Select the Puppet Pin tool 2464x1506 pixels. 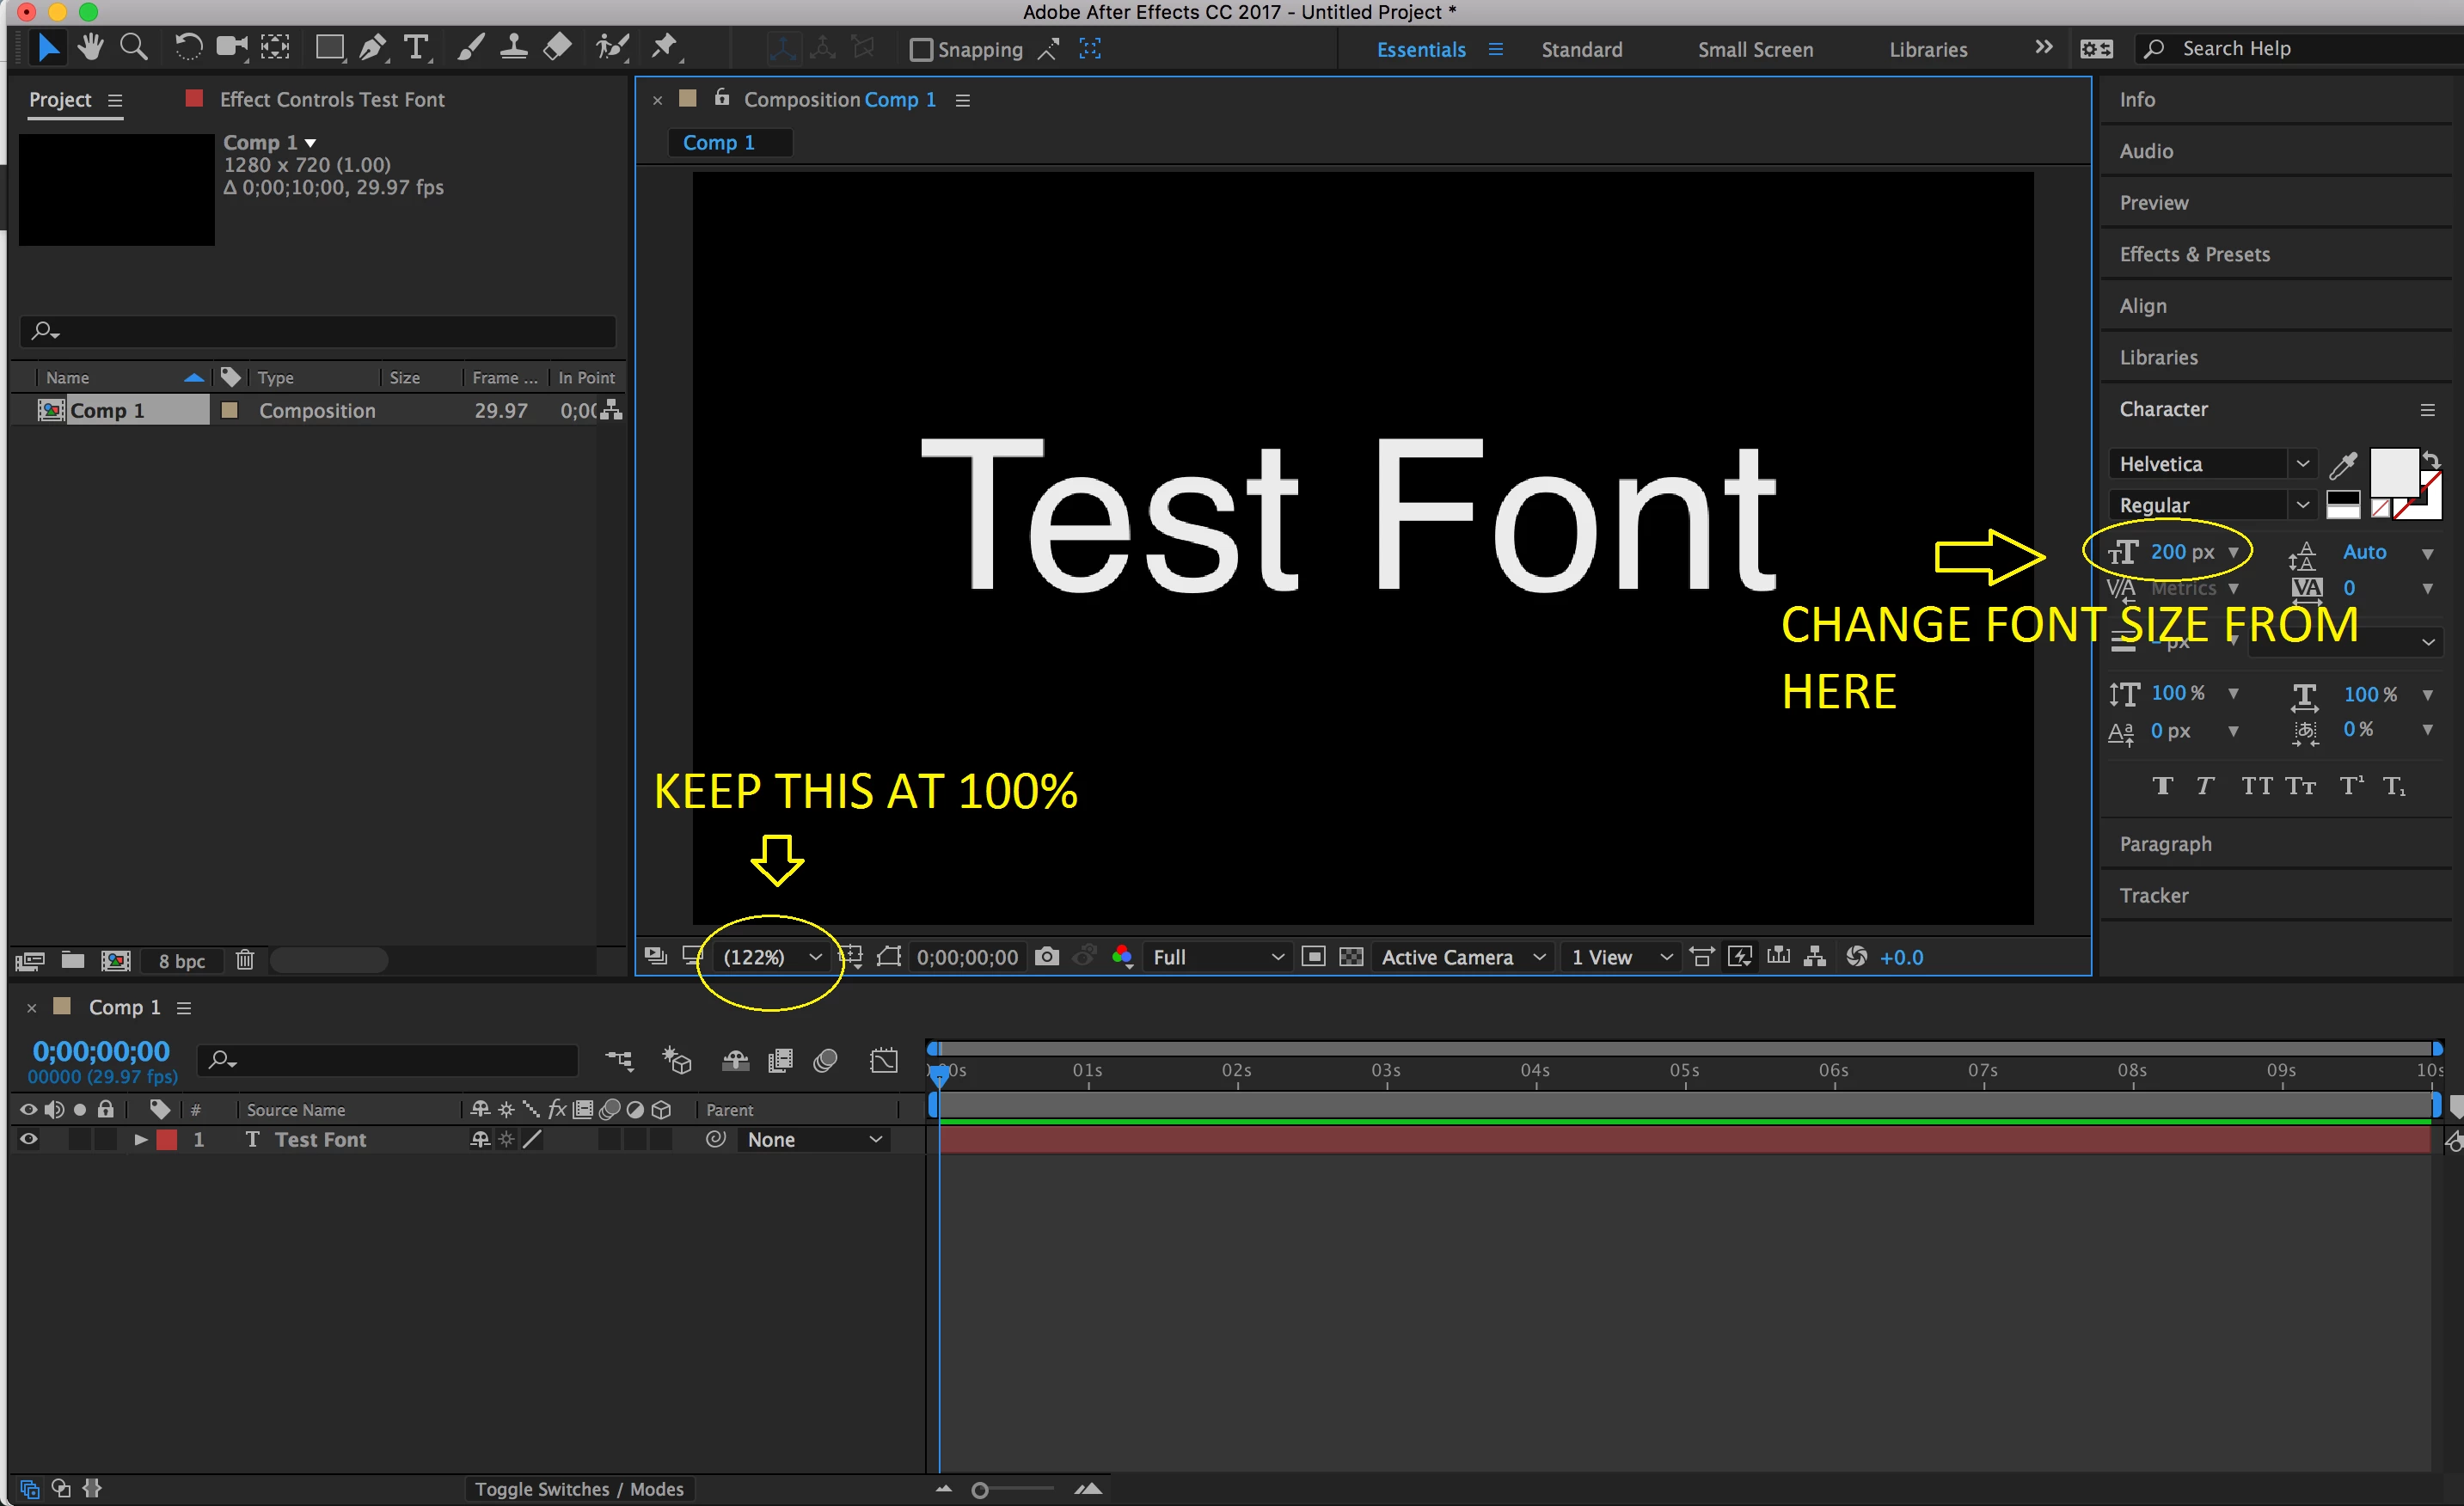664,47
